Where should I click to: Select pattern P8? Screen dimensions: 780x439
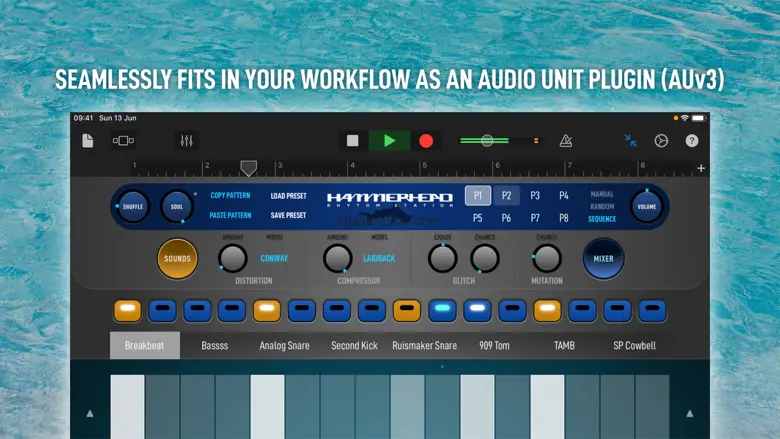564,218
